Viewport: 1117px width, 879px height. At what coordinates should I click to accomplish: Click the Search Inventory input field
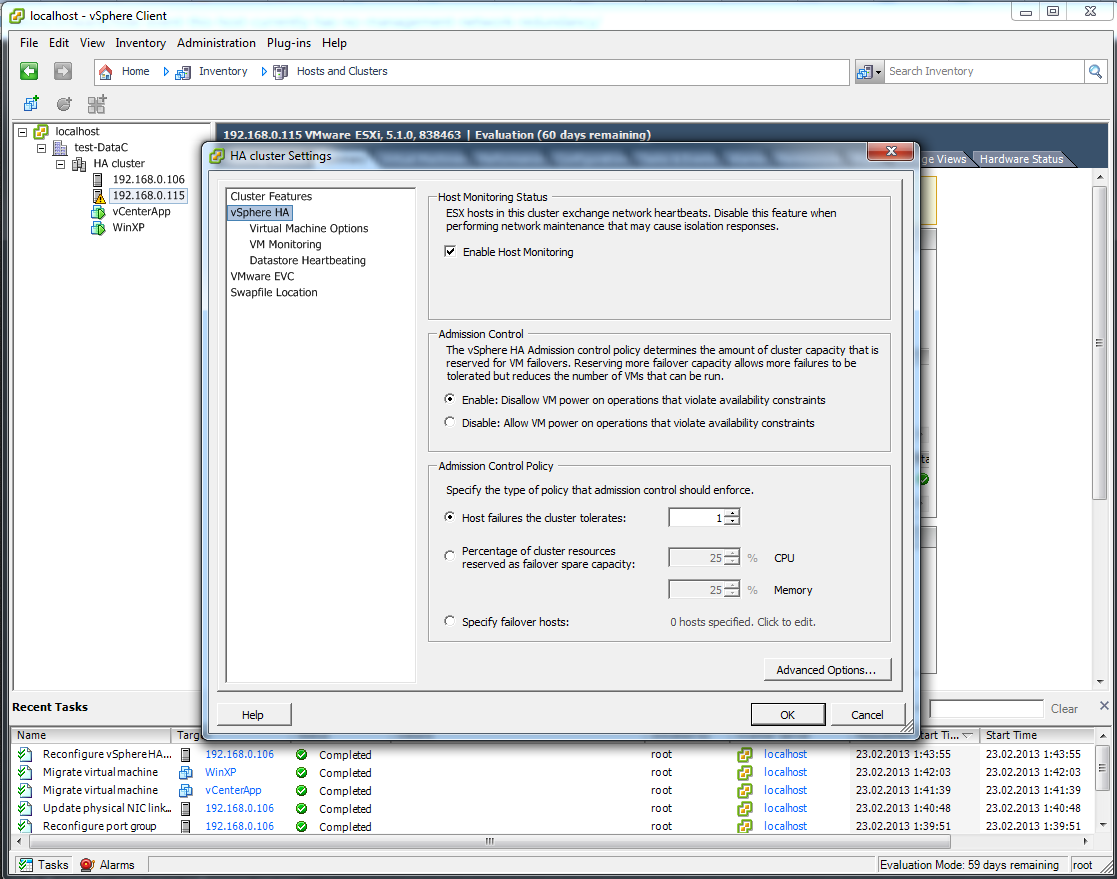click(x=983, y=71)
